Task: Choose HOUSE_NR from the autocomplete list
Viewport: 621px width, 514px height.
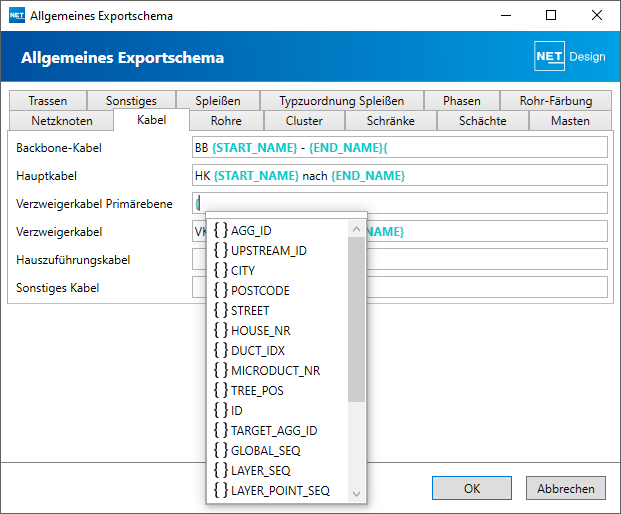Action: 261,330
